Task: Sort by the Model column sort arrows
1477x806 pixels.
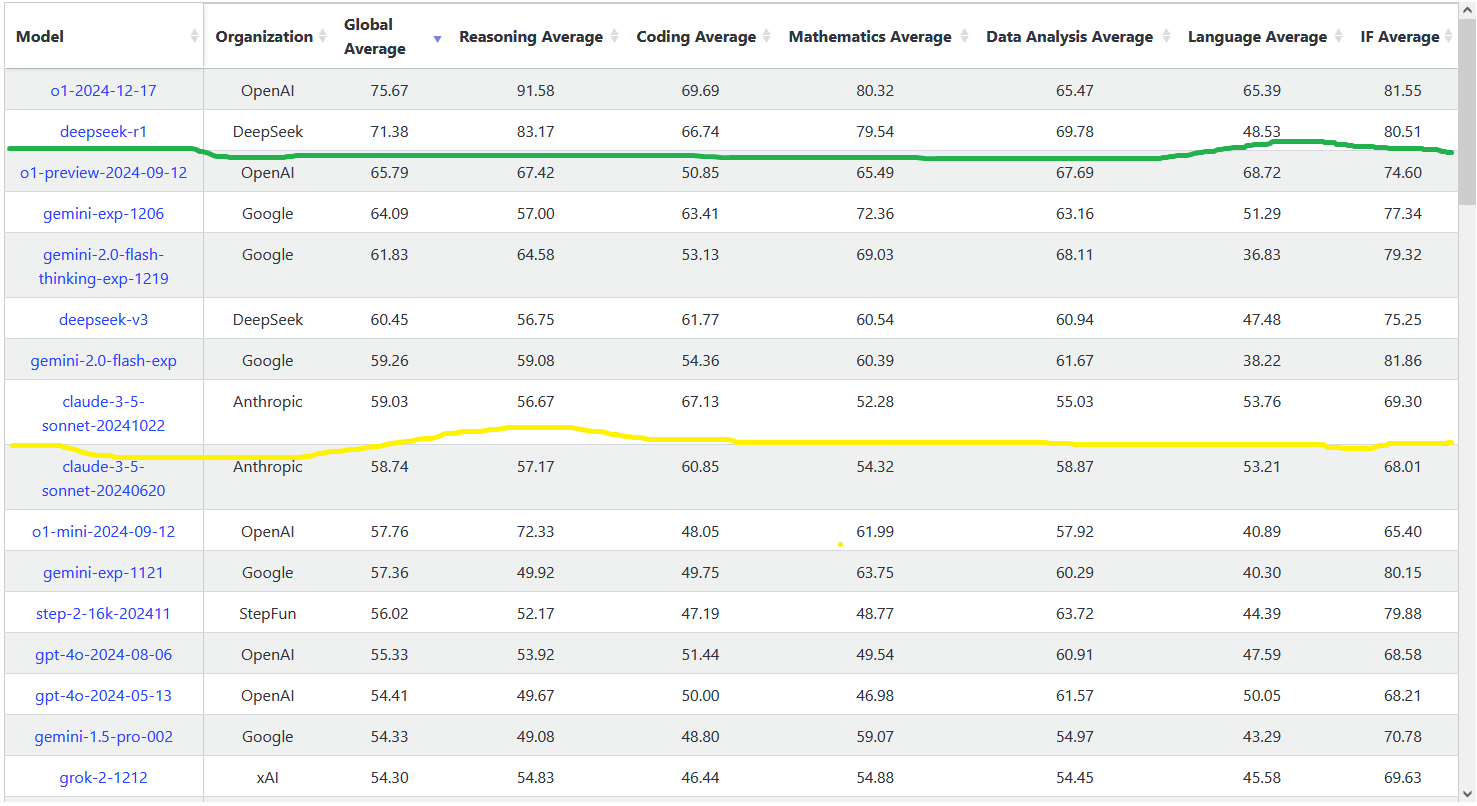Action: (194, 37)
